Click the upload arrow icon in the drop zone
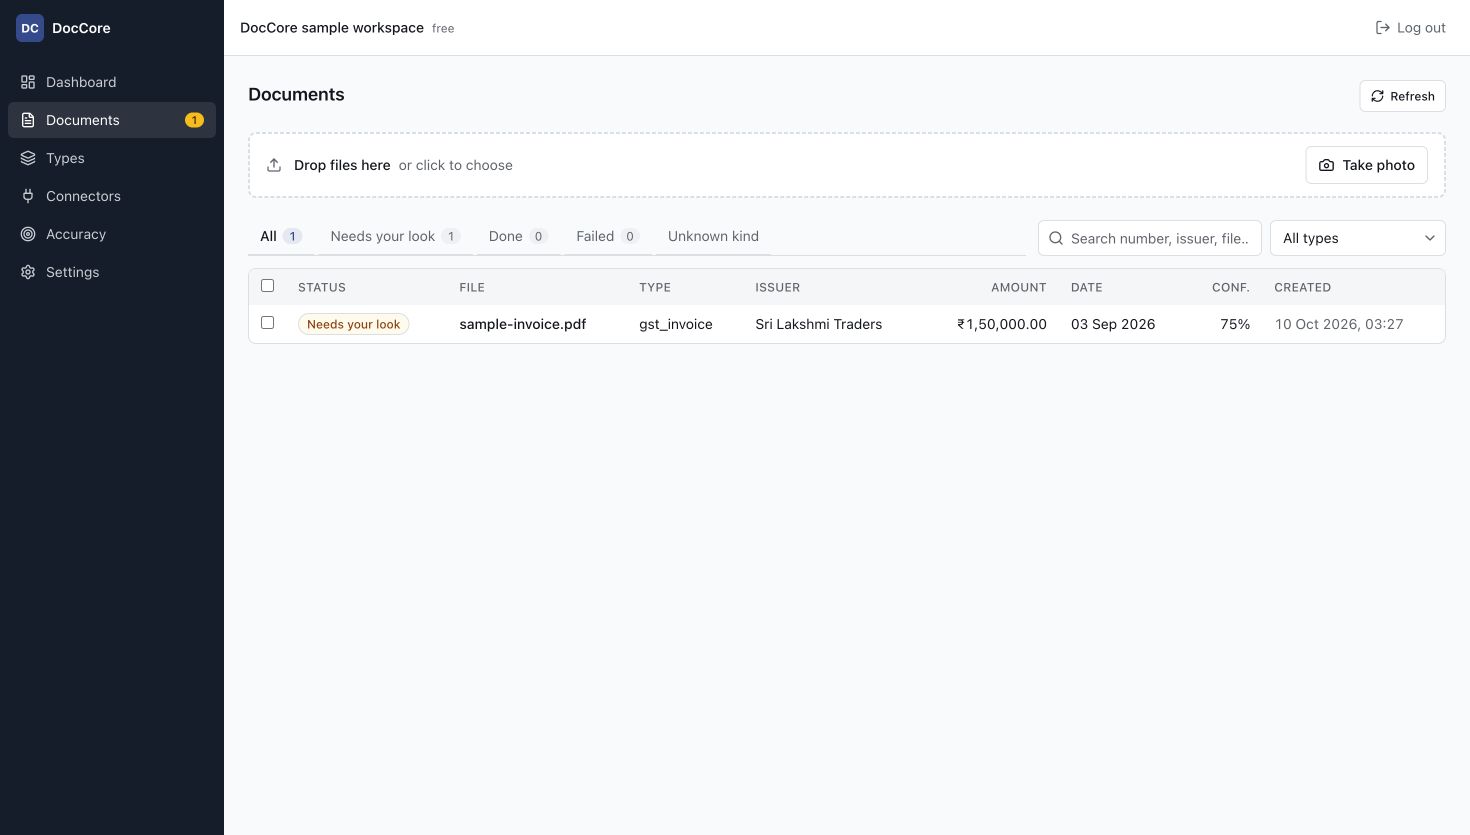This screenshot has height=835, width=1470. 274,165
